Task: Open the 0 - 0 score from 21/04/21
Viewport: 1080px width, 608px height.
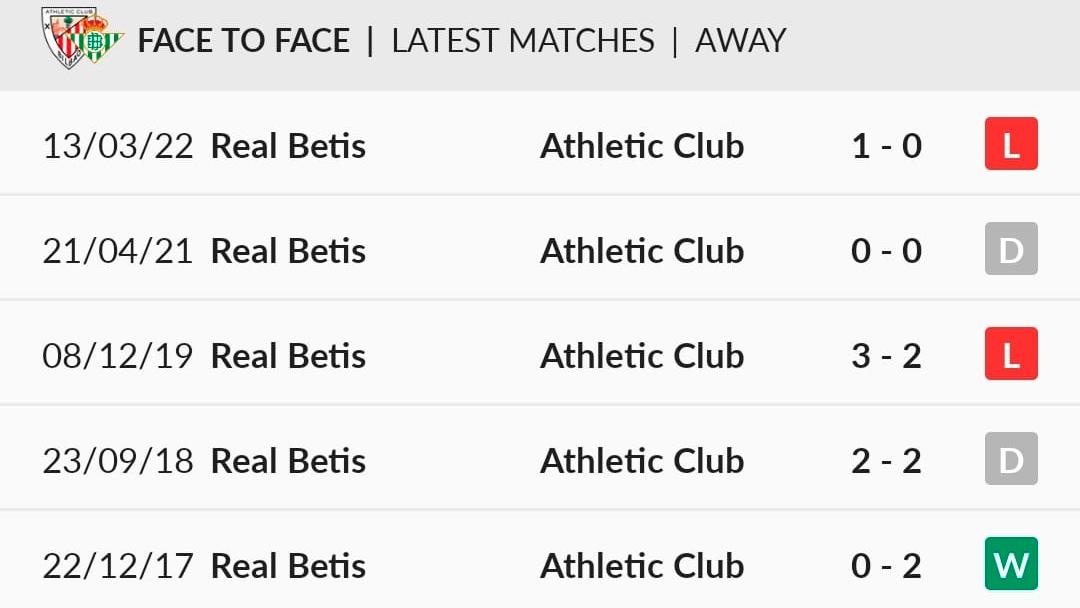Action: click(886, 251)
